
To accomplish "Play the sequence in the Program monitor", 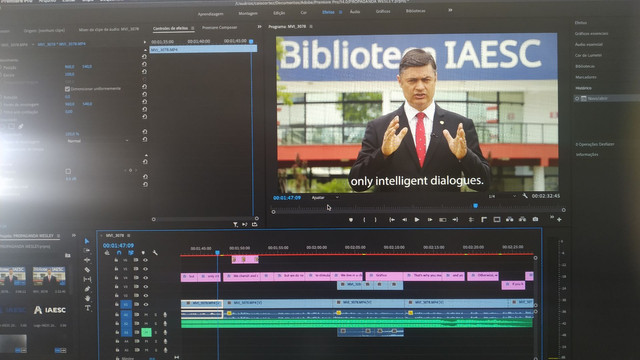I will (417, 220).
